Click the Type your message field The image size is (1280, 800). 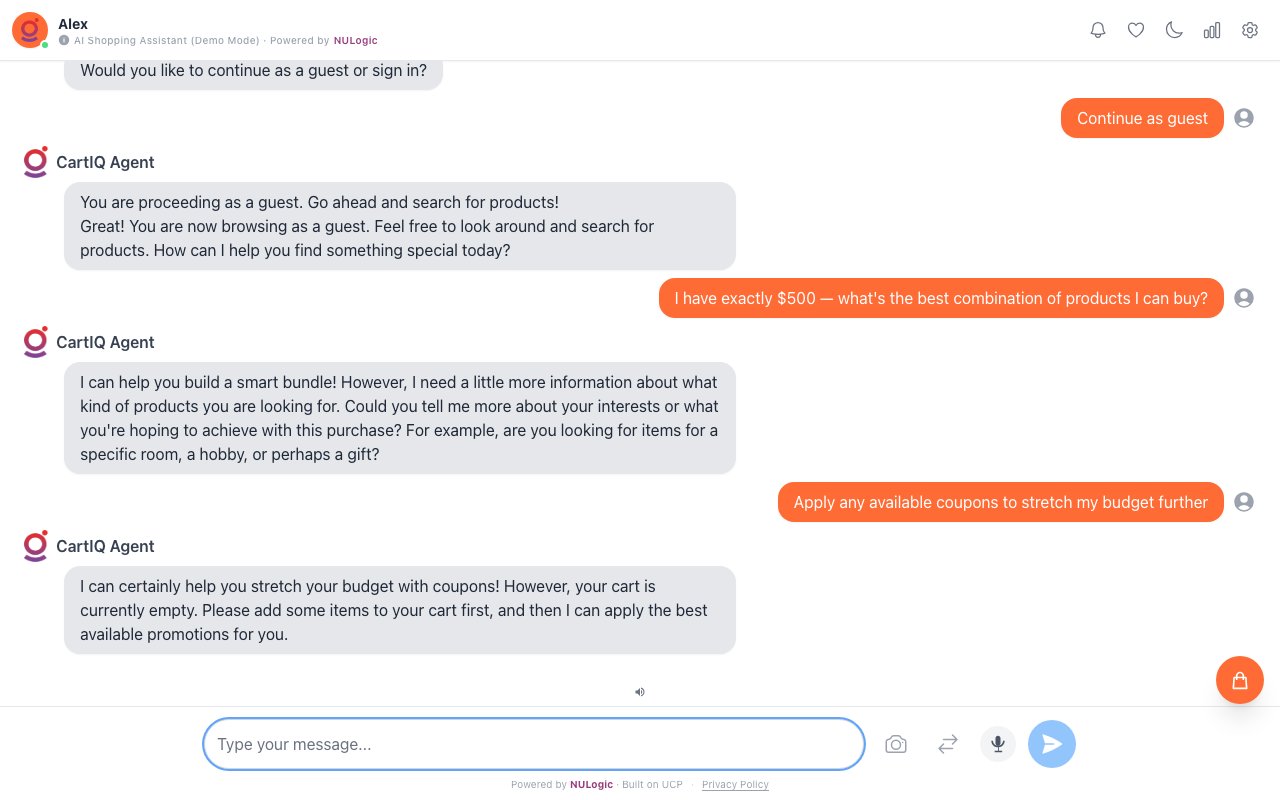pos(533,744)
